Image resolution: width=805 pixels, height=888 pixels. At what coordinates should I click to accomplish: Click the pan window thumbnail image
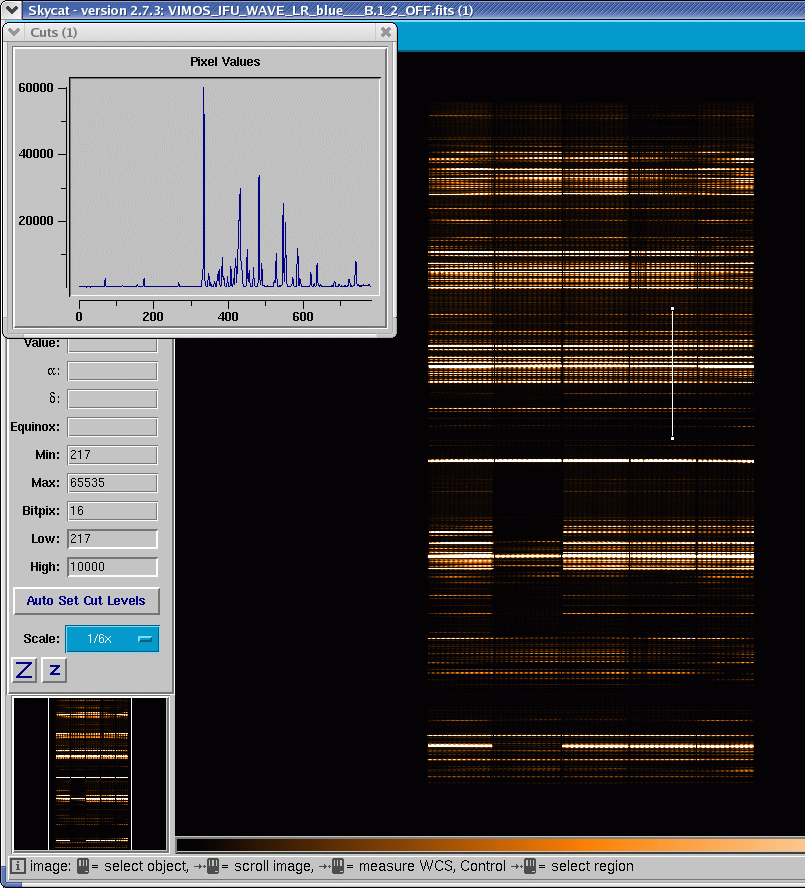coord(90,774)
